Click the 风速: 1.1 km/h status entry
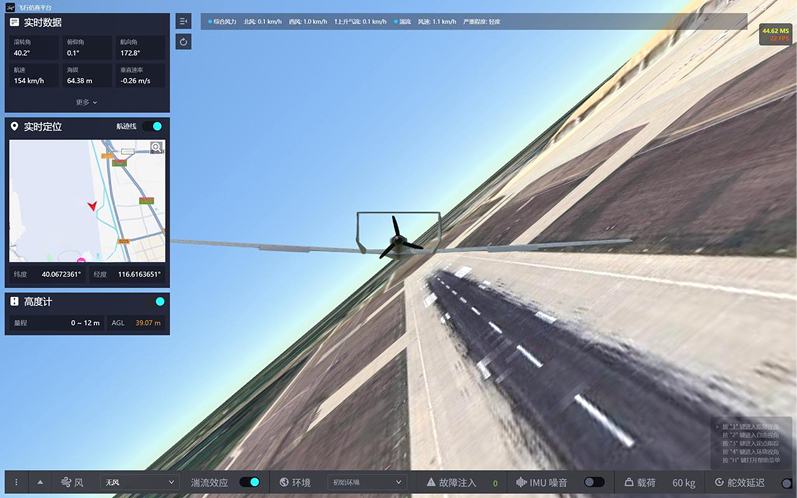797x498 pixels. click(x=437, y=22)
